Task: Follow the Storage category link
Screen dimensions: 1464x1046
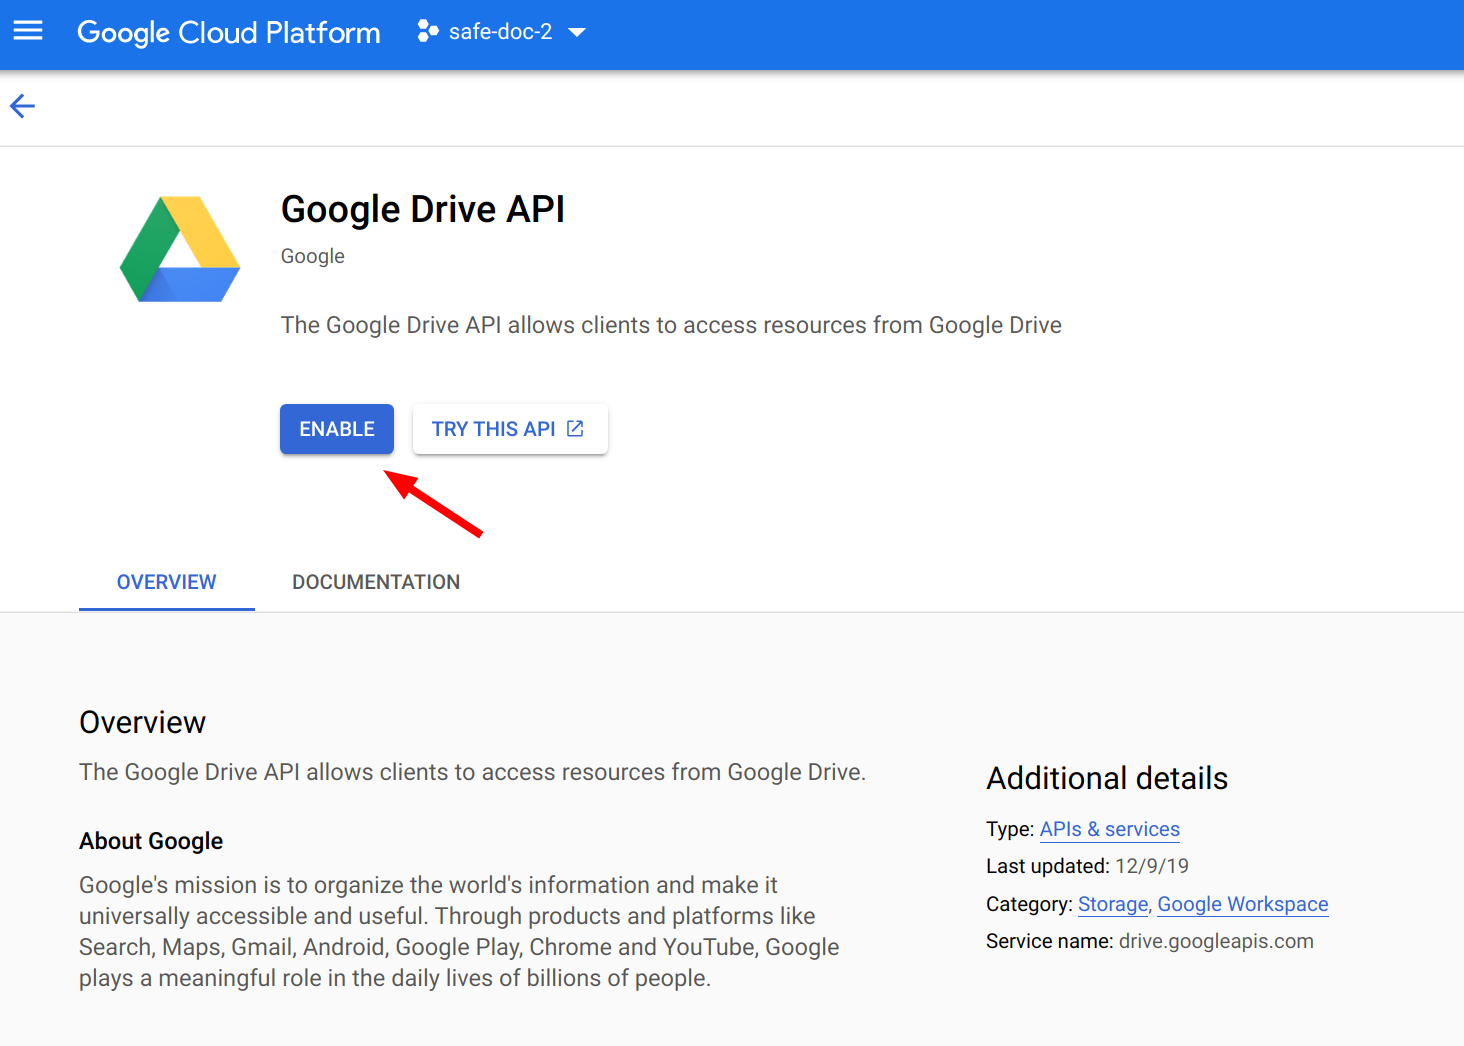Action: (1112, 904)
